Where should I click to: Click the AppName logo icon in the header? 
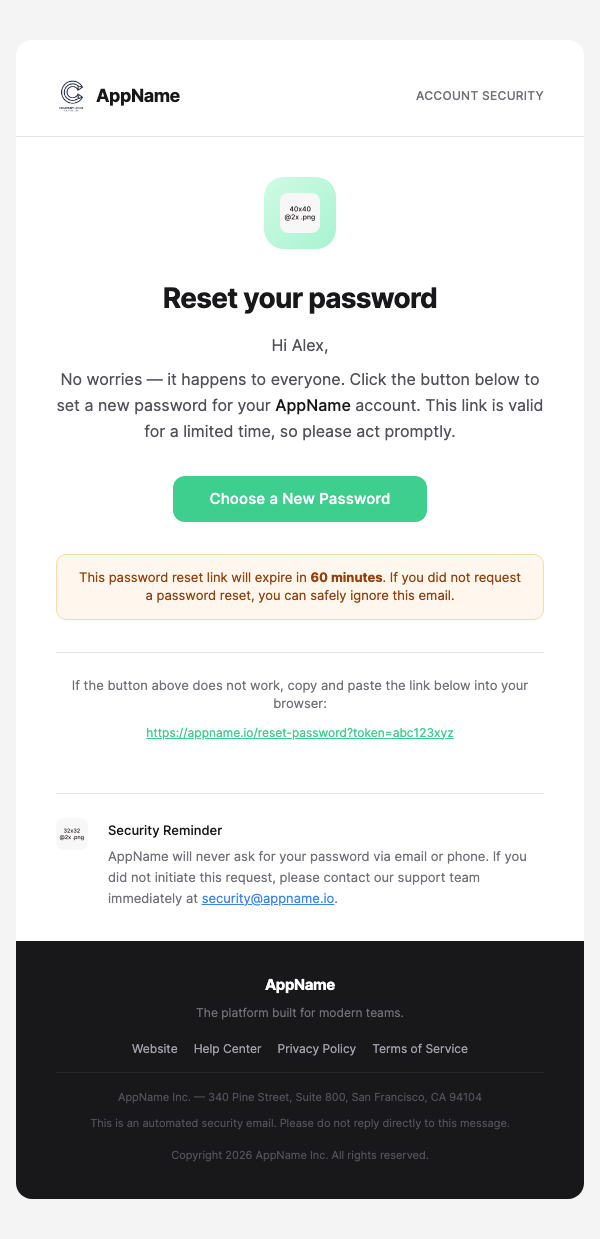click(71, 95)
